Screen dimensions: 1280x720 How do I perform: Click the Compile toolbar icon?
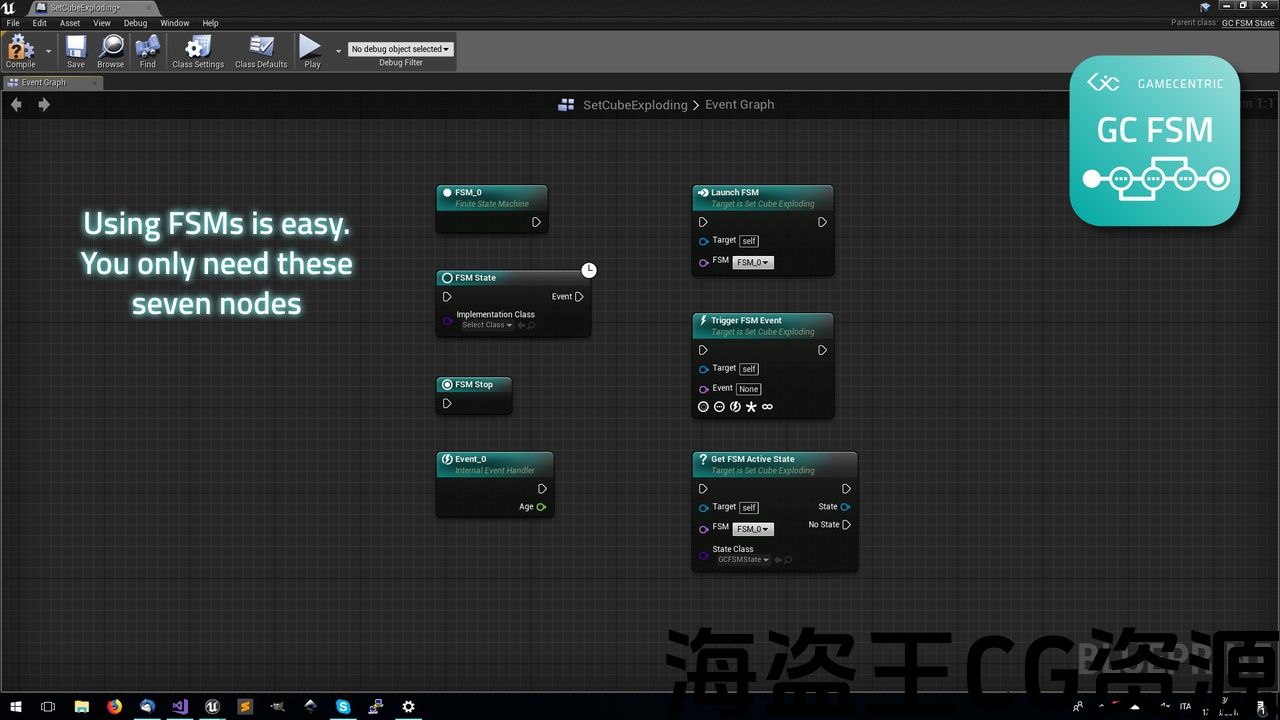click(x=20, y=51)
